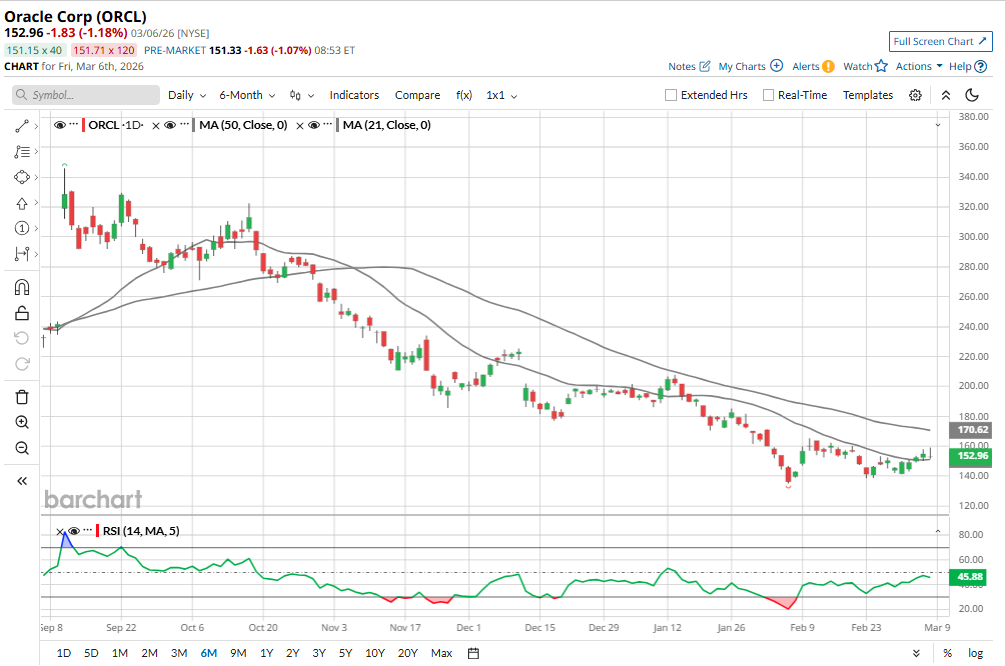This screenshot has width=1005, height=666.
Task: Switch to dark mode moon icon
Action: pyautogui.click(x=972, y=95)
